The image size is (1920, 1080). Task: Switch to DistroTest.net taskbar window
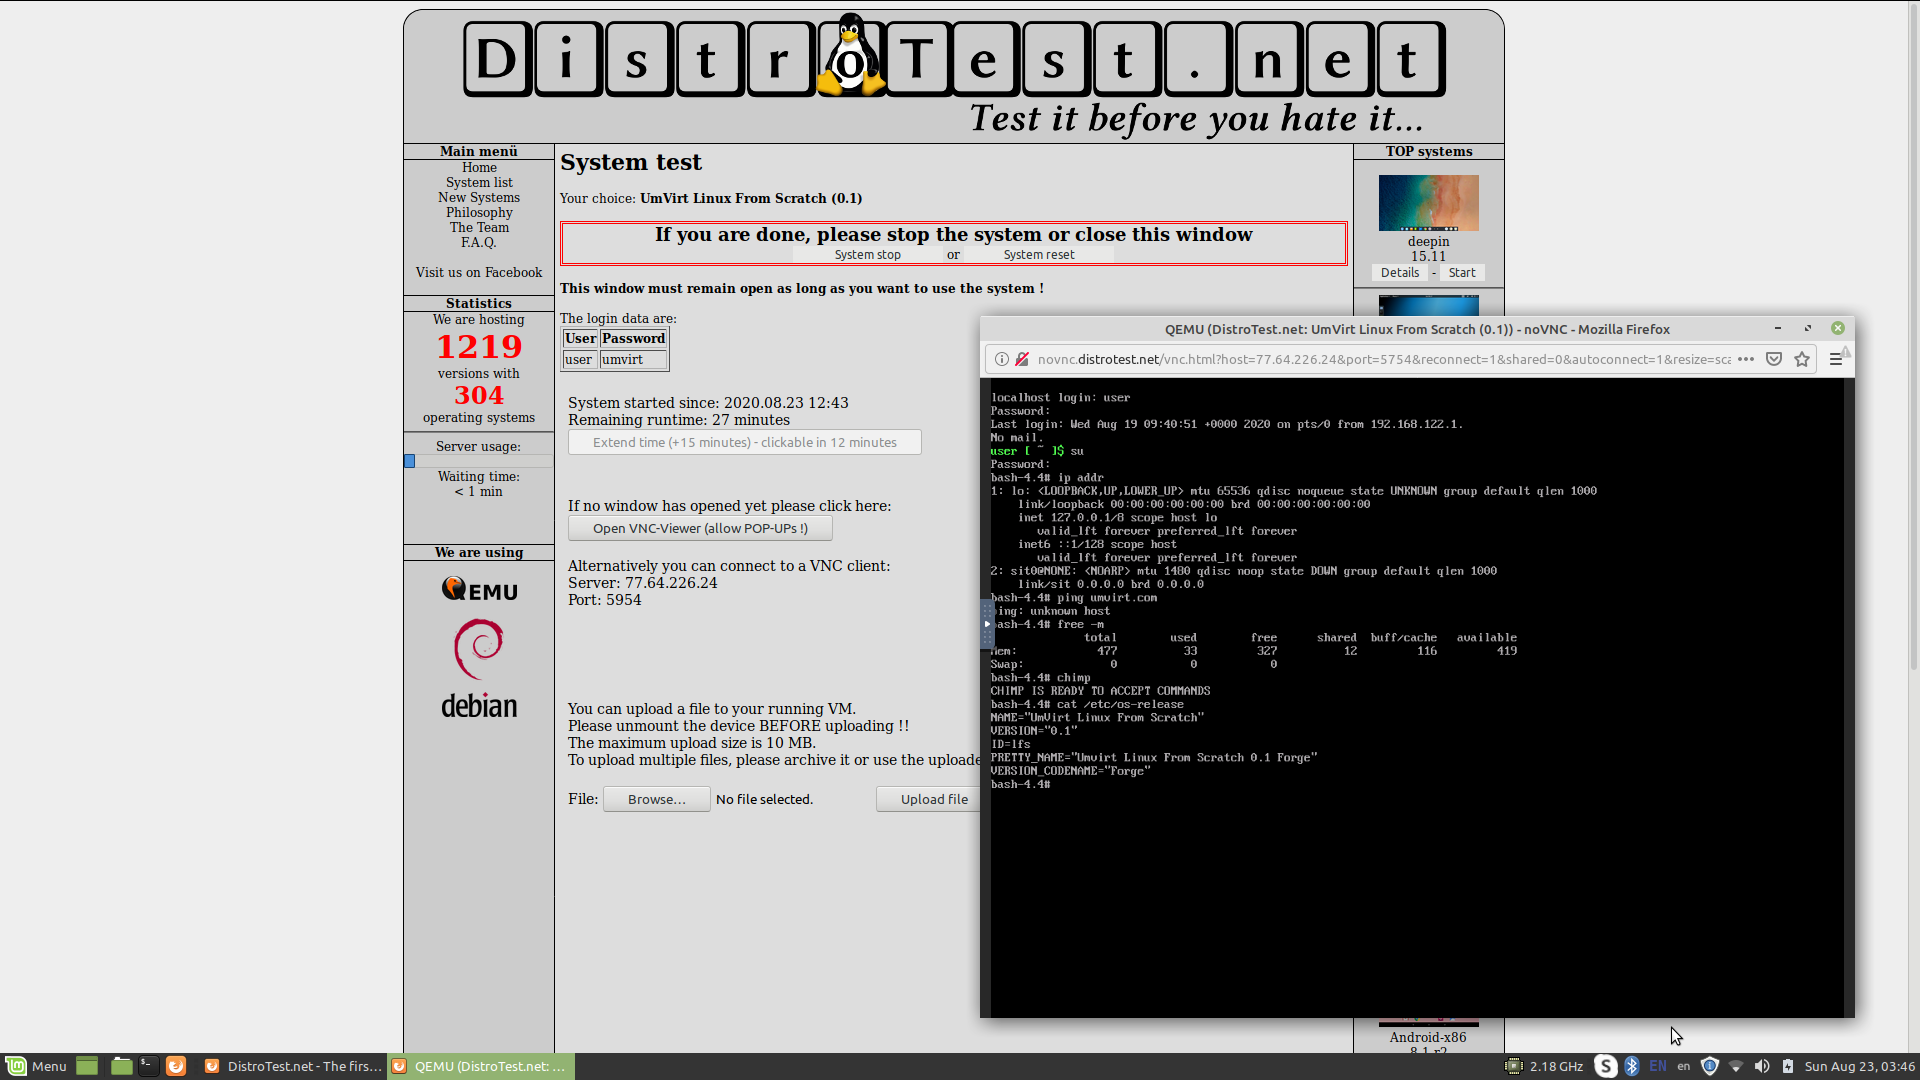point(294,1066)
